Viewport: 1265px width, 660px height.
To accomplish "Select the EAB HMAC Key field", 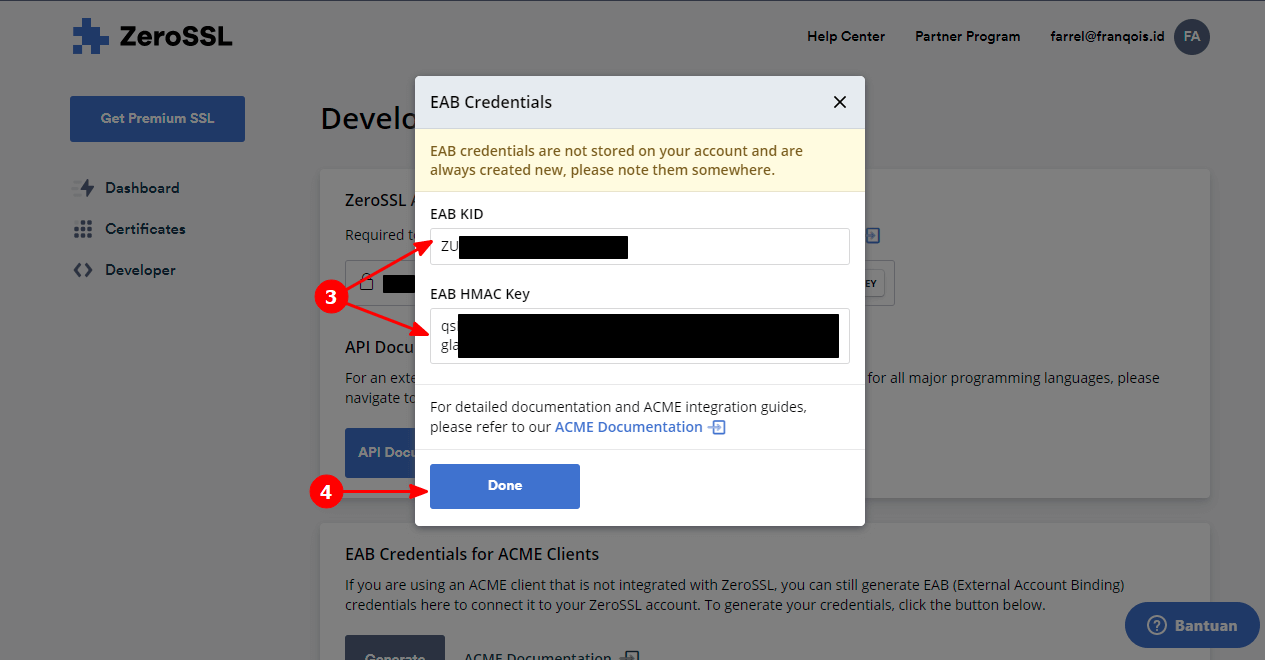I will 640,336.
